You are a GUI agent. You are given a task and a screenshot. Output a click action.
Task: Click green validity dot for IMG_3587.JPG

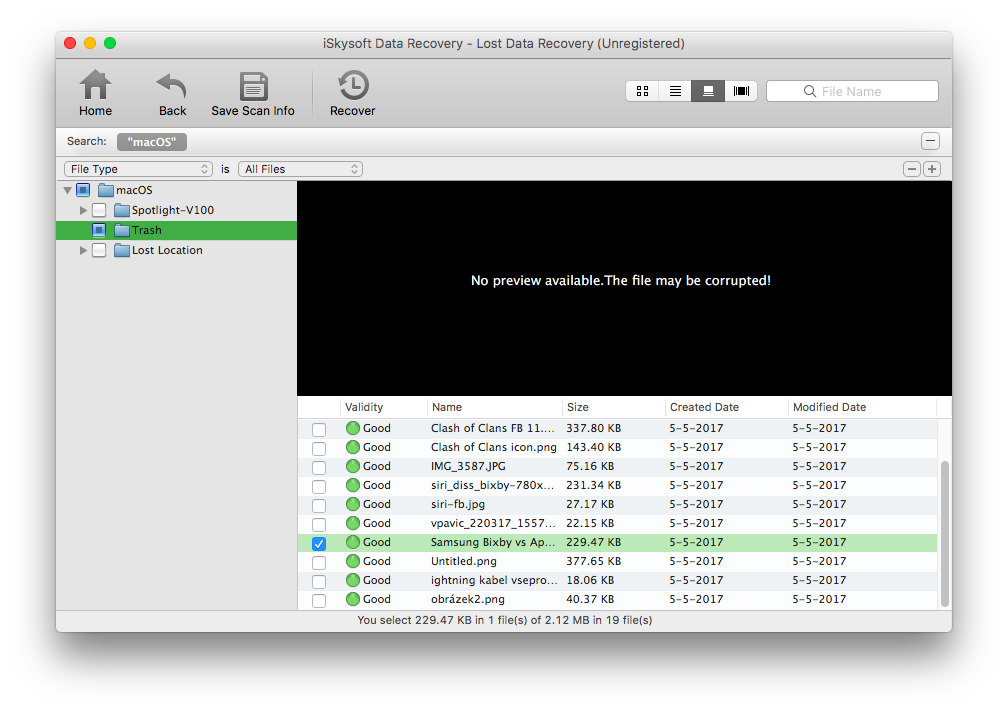point(353,466)
